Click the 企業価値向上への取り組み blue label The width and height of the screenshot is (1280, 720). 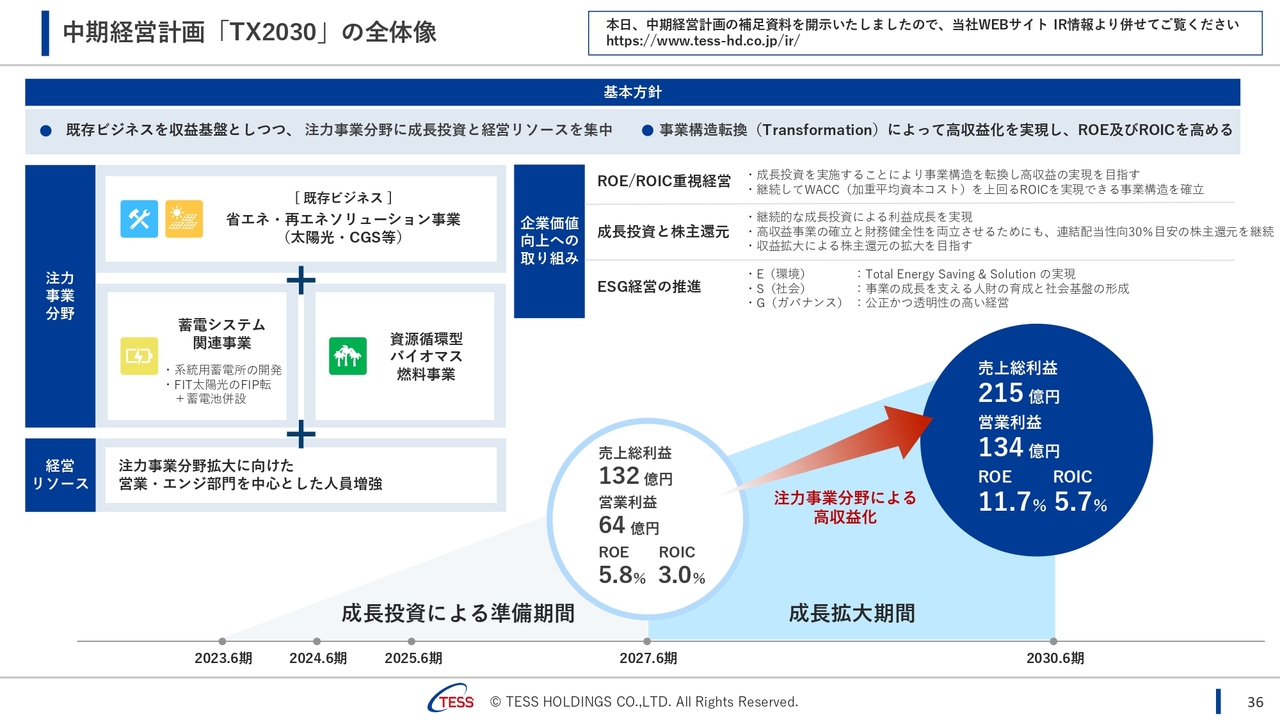coord(549,241)
